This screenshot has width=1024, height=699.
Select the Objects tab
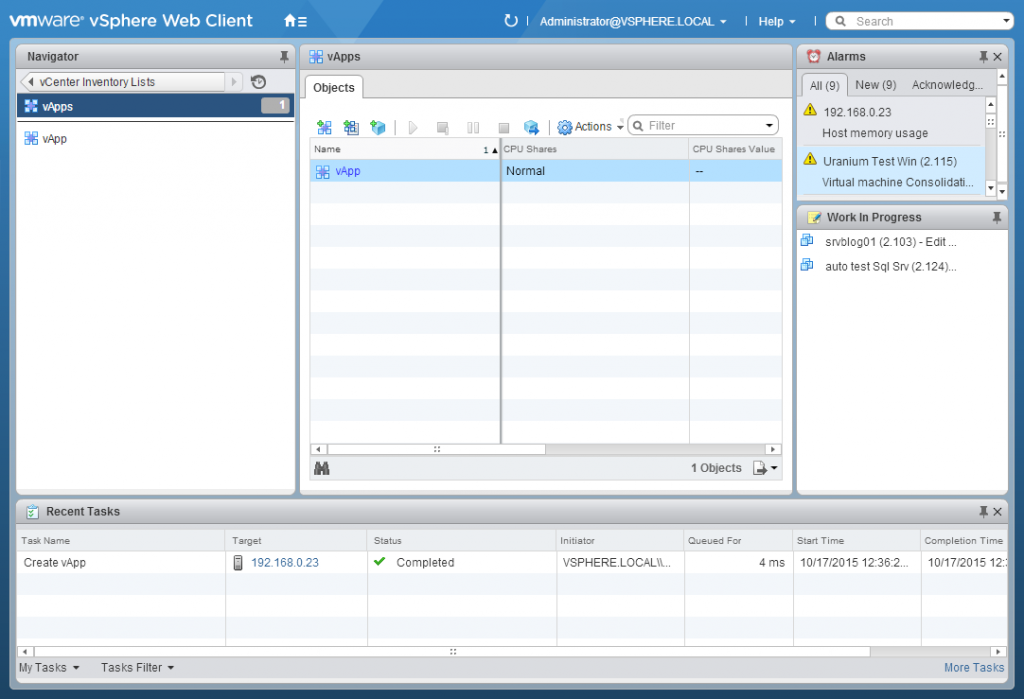(334, 88)
